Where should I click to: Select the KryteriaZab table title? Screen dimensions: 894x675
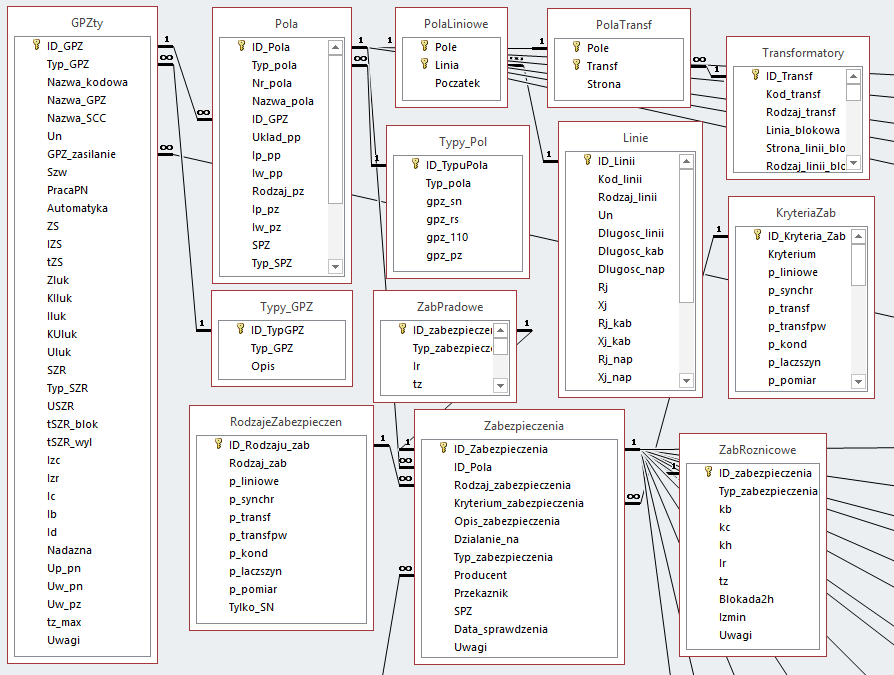click(x=806, y=213)
